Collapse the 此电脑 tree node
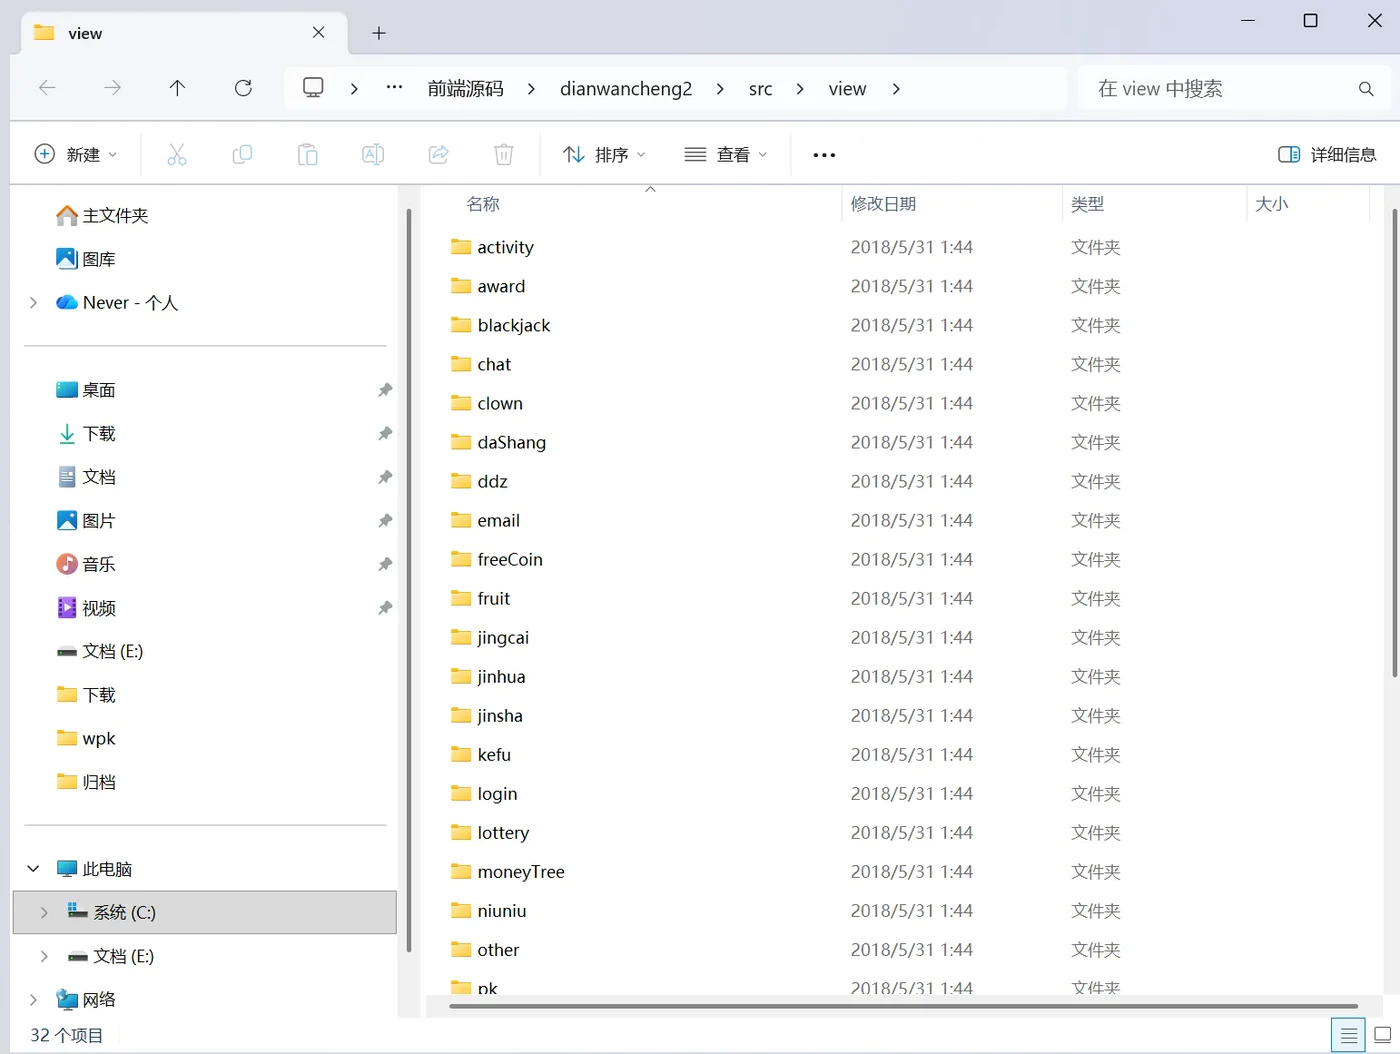Screen dimensions: 1400x1054 [33, 869]
